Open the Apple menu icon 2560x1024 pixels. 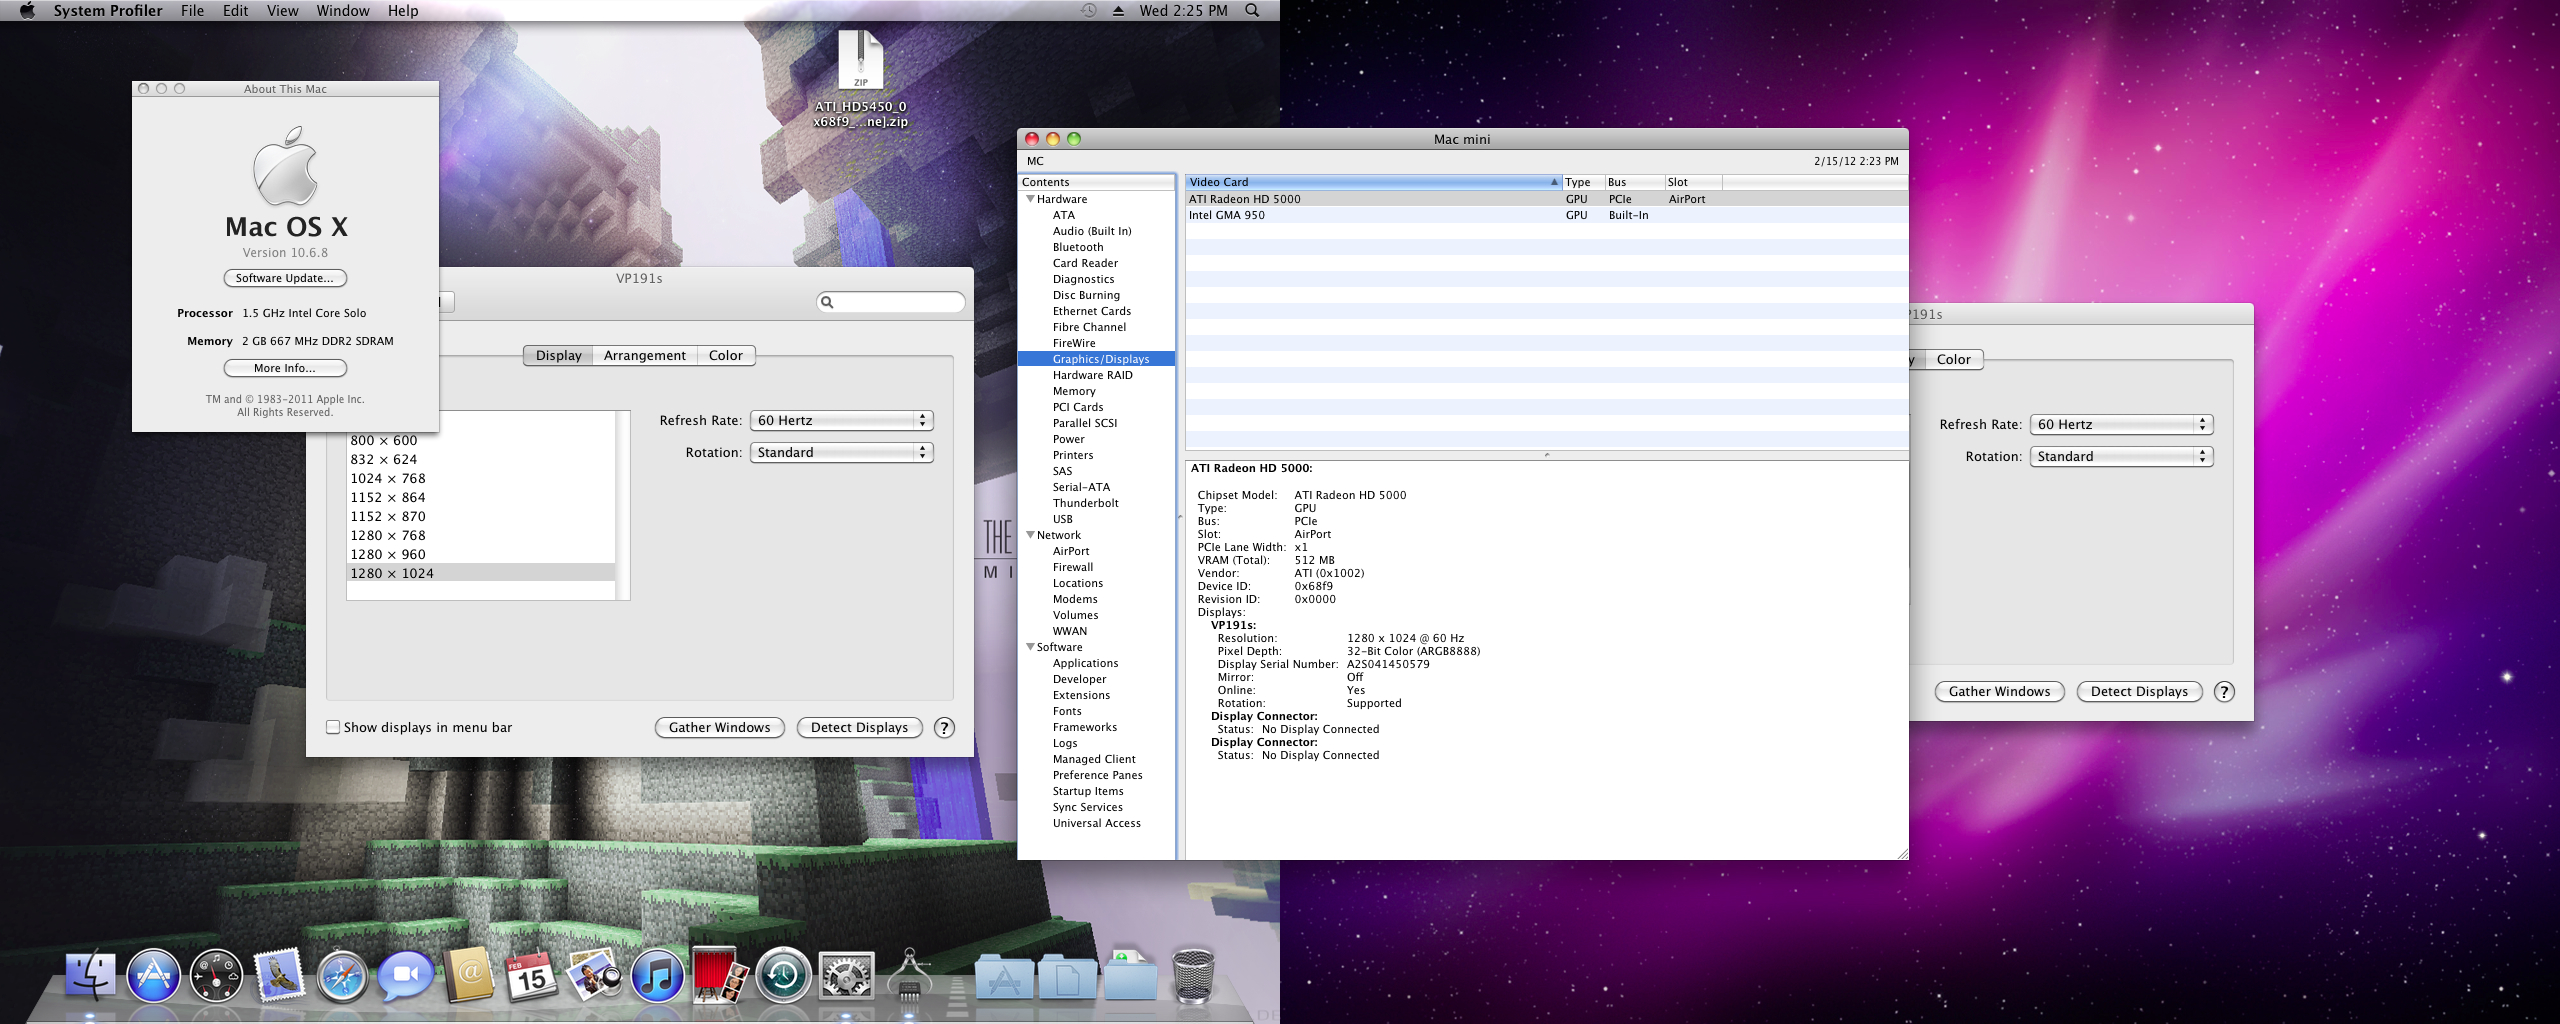(x=27, y=10)
